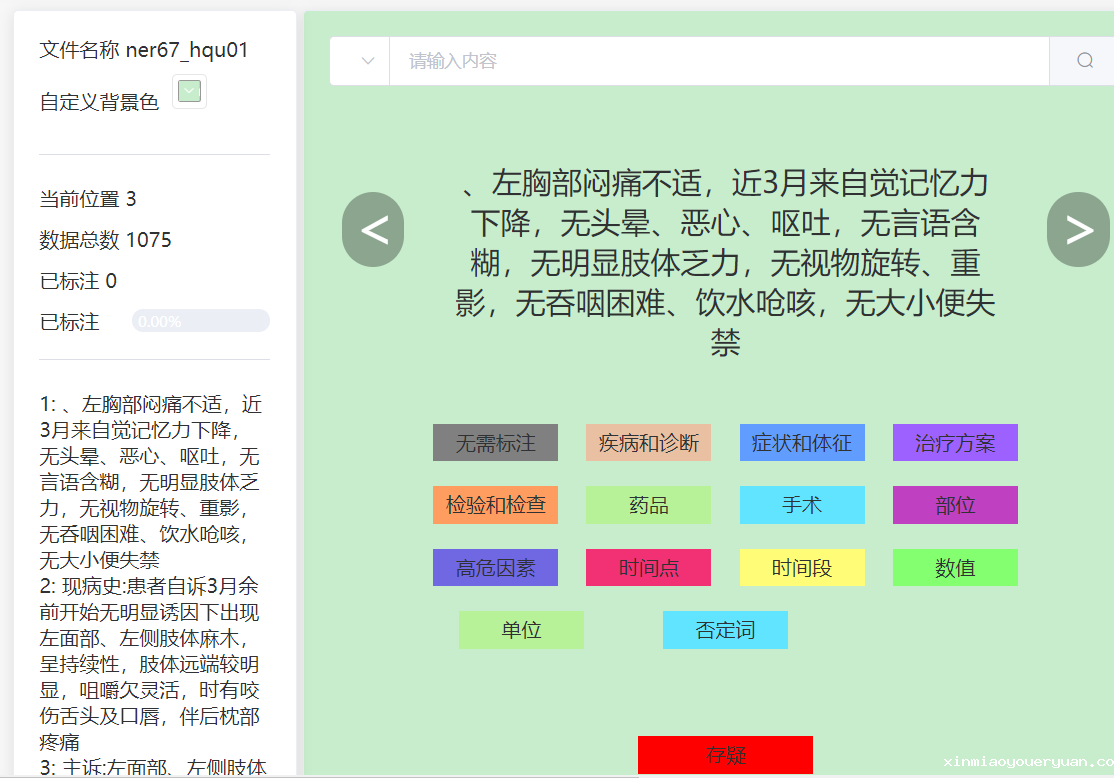Go to next record arrow
This screenshot has height=778, width=1114.
[x=1078, y=229]
